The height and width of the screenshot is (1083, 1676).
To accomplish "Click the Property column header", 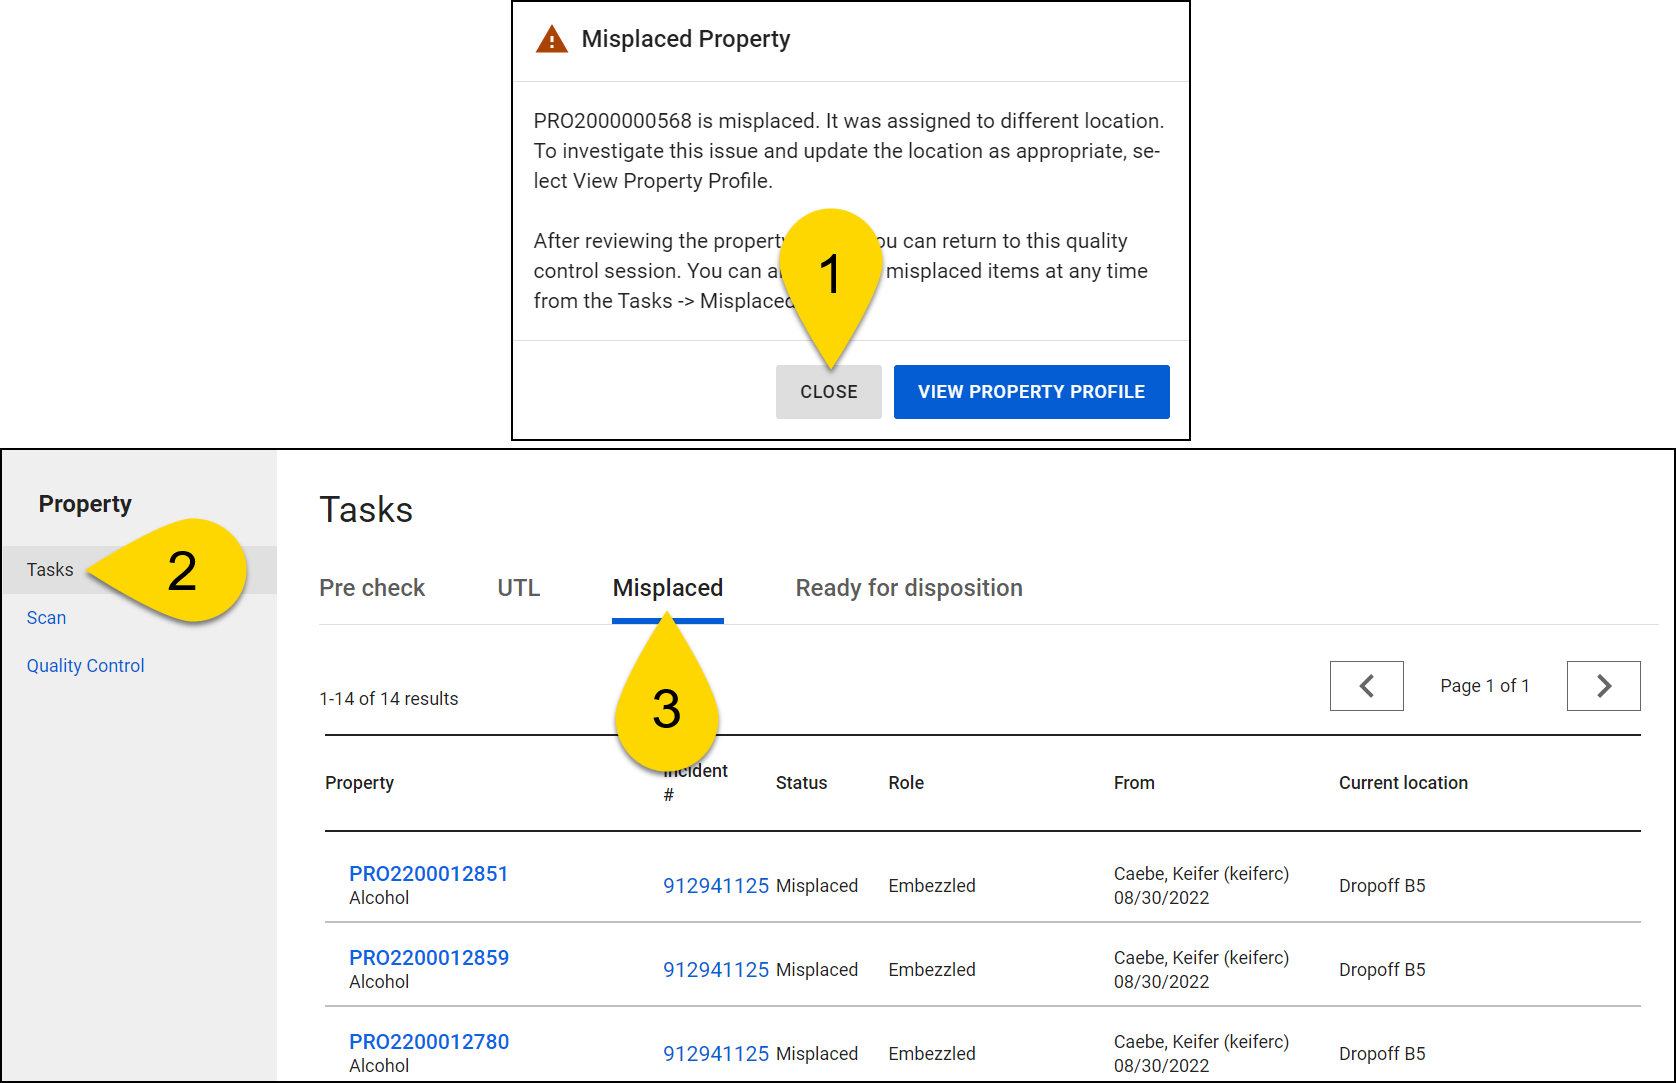I will [359, 783].
